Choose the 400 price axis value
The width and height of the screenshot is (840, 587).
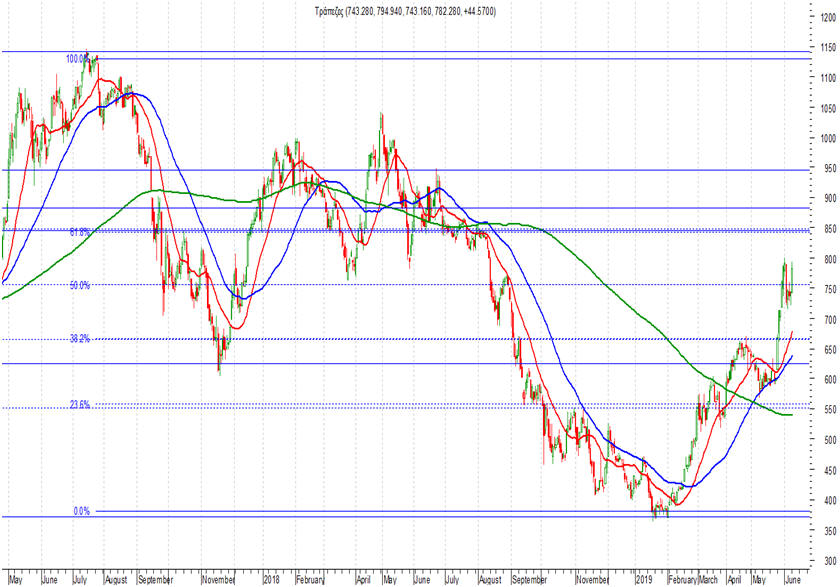coord(830,500)
